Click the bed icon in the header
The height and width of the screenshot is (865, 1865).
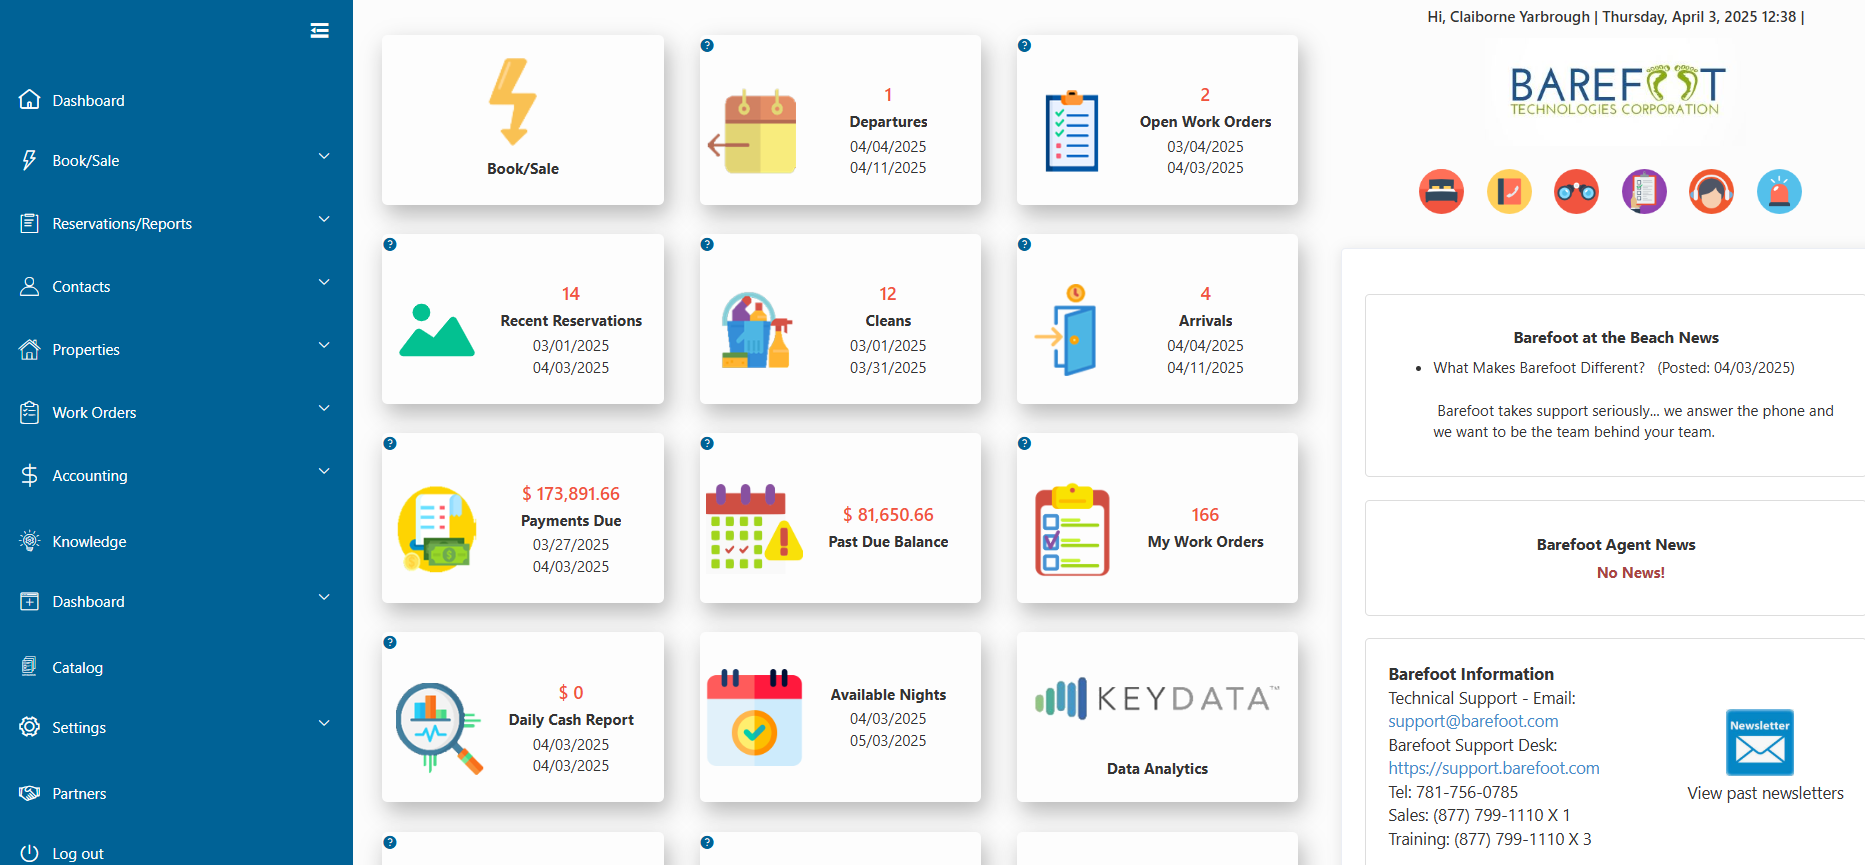(x=1441, y=192)
